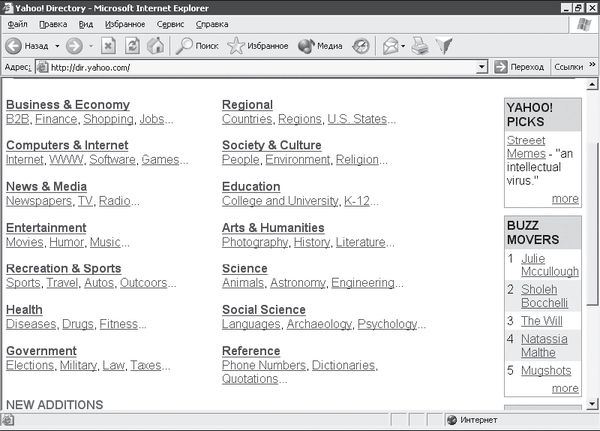
Task: Click the Print icon in toolbar
Action: click(420, 46)
